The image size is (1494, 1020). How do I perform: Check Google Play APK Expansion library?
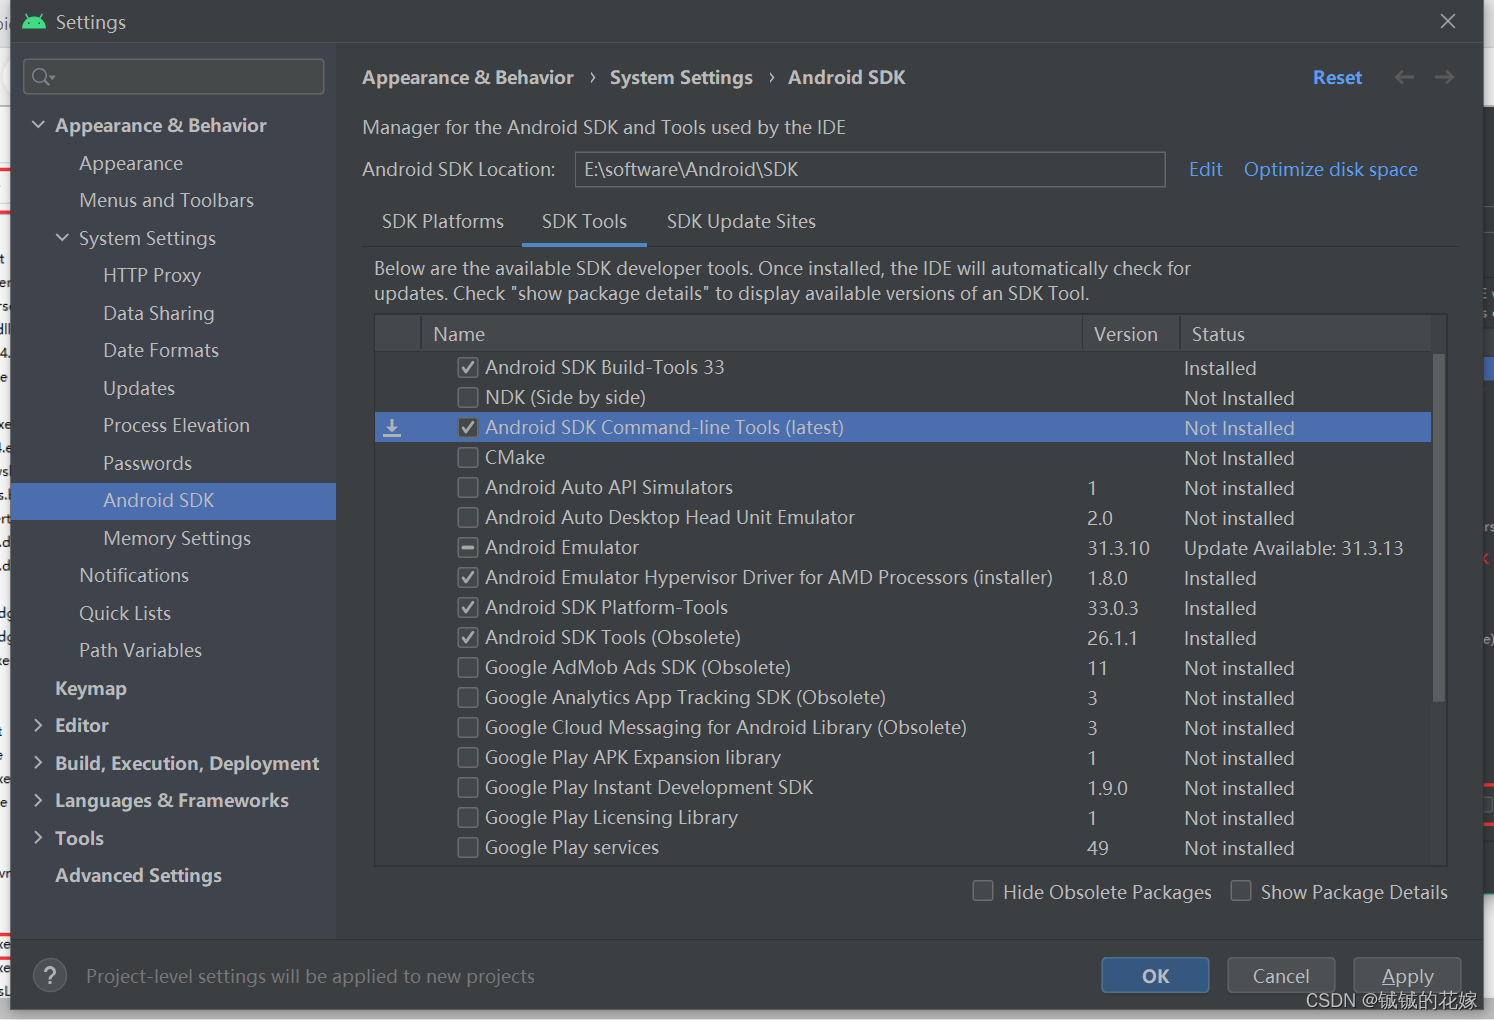pos(467,757)
